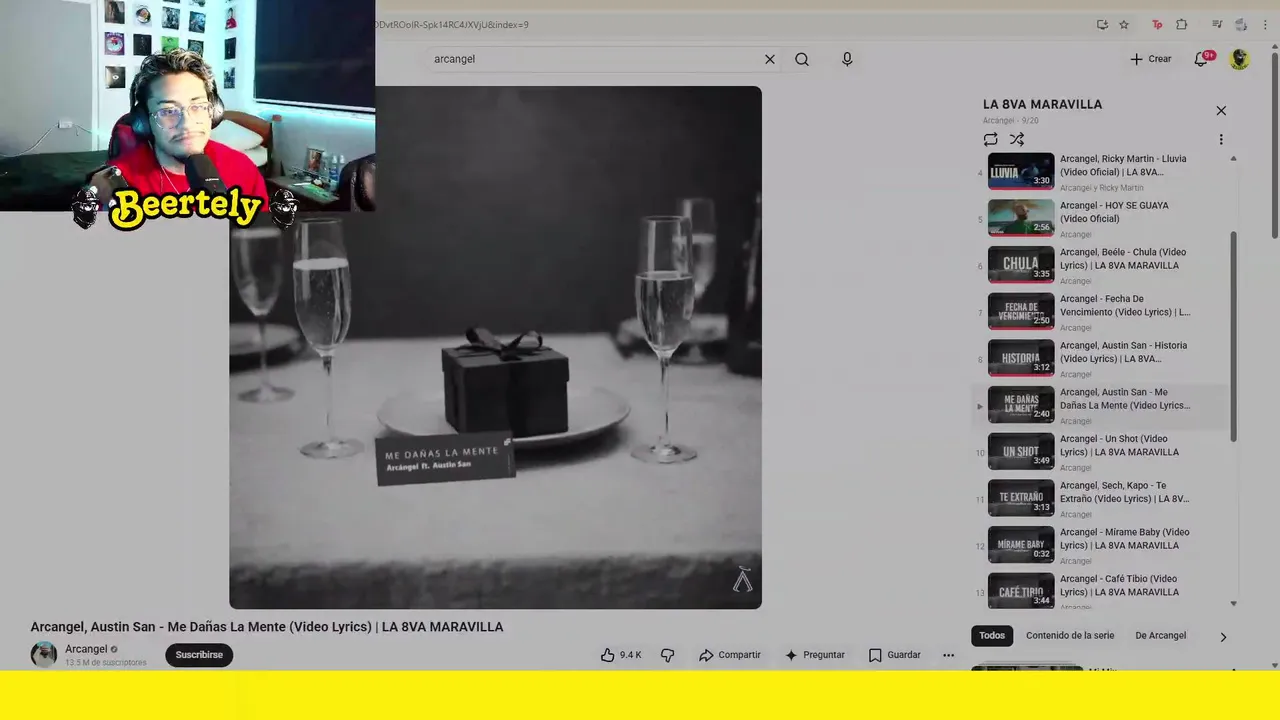Open the red Tp browser extension
This screenshot has width=1280, height=720.
pos(1157,25)
